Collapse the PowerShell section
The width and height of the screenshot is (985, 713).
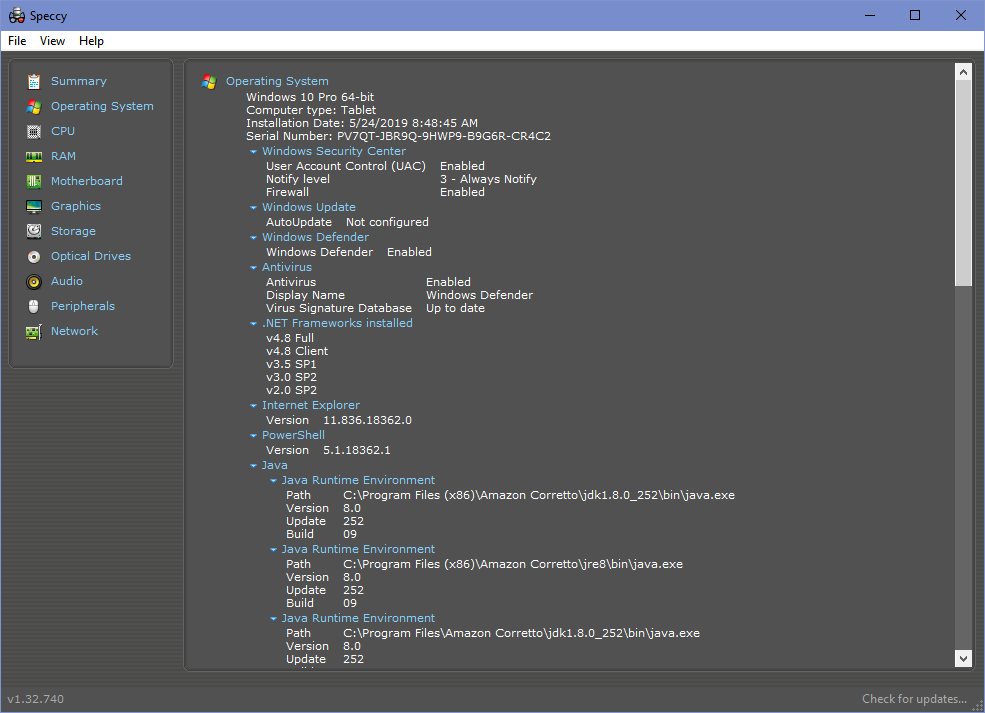point(253,435)
